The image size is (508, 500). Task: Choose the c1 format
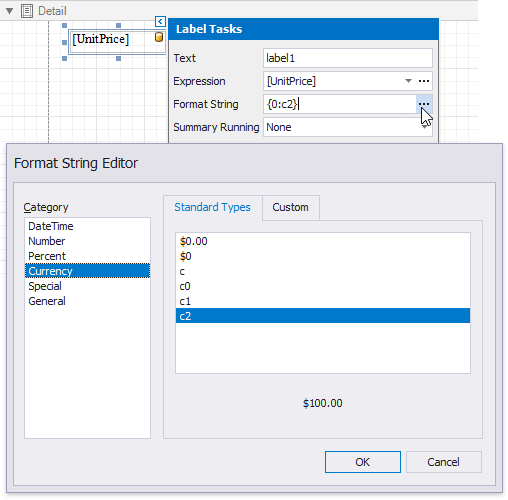click(x=323, y=301)
